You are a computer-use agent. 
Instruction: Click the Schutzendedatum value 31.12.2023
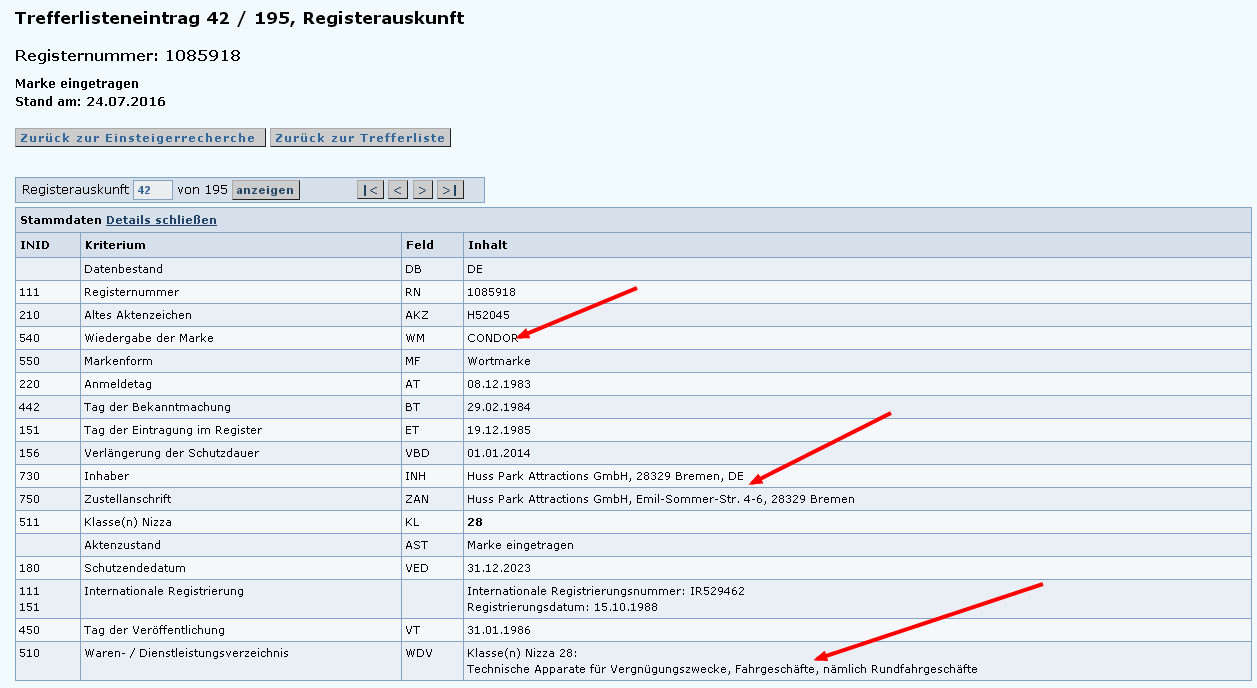[498, 568]
